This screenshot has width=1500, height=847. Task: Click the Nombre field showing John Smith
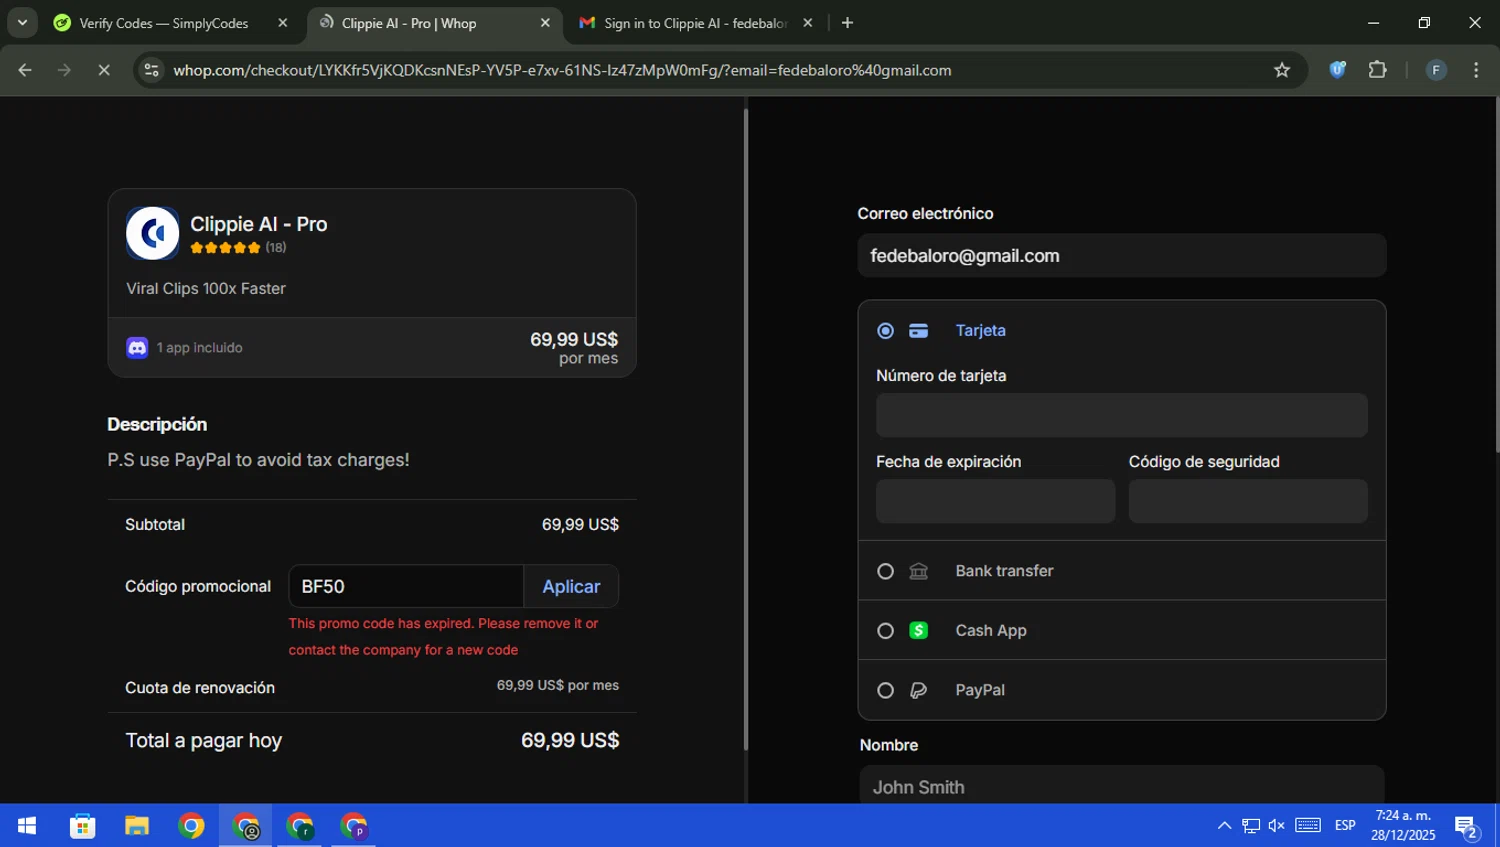coord(1121,785)
